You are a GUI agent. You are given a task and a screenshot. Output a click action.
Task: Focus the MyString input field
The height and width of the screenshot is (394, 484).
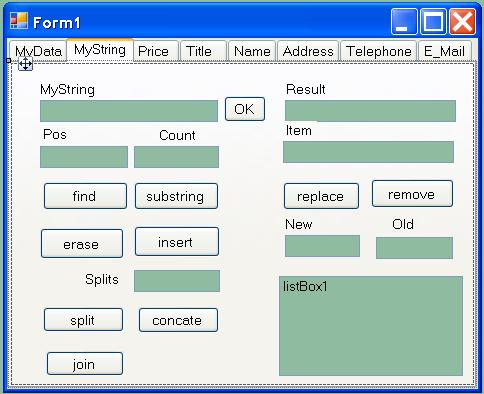129,111
